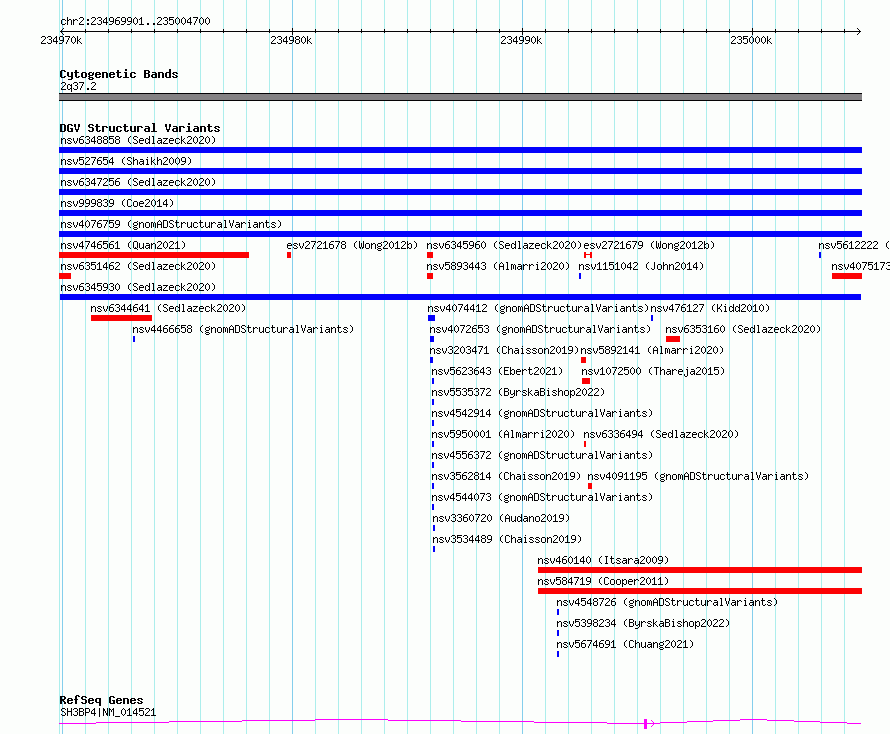Image resolution: width=890 pixels, height=734 pixels.
Task: Open nsv4091195 (gnomADStructuralVariants) variant
Action: point(698,476)
